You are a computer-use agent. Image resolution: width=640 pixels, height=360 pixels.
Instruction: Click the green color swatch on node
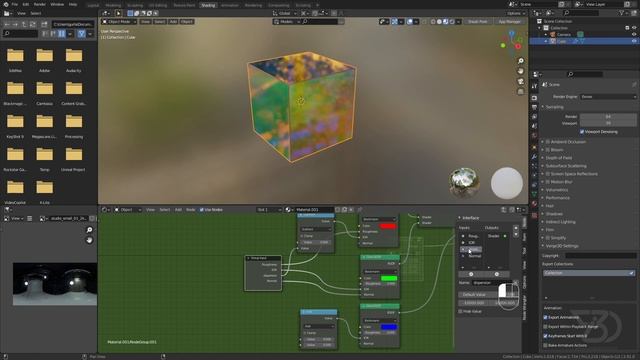coord(389,278)
